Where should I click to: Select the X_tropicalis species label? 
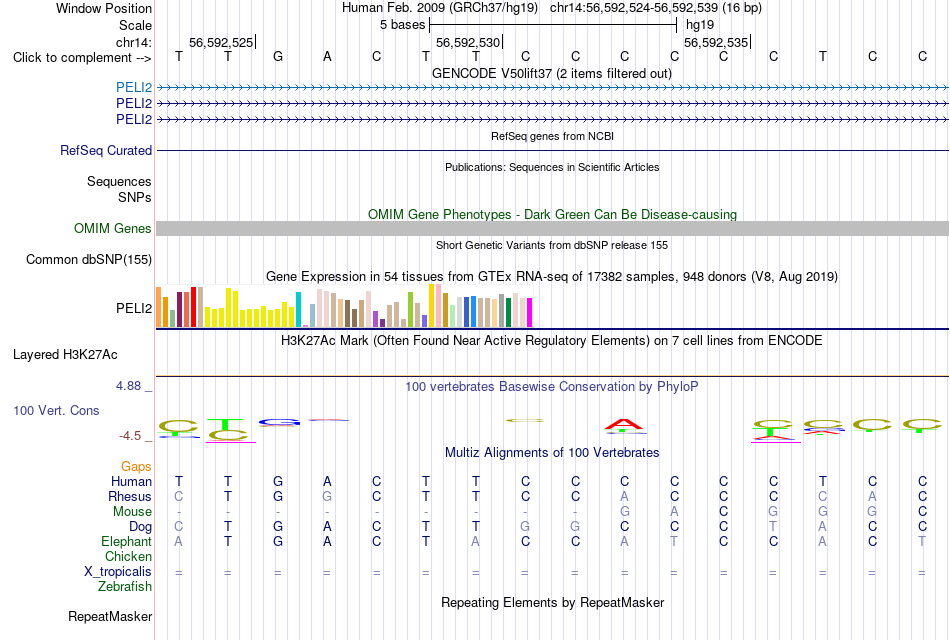[x=118, y=572]
